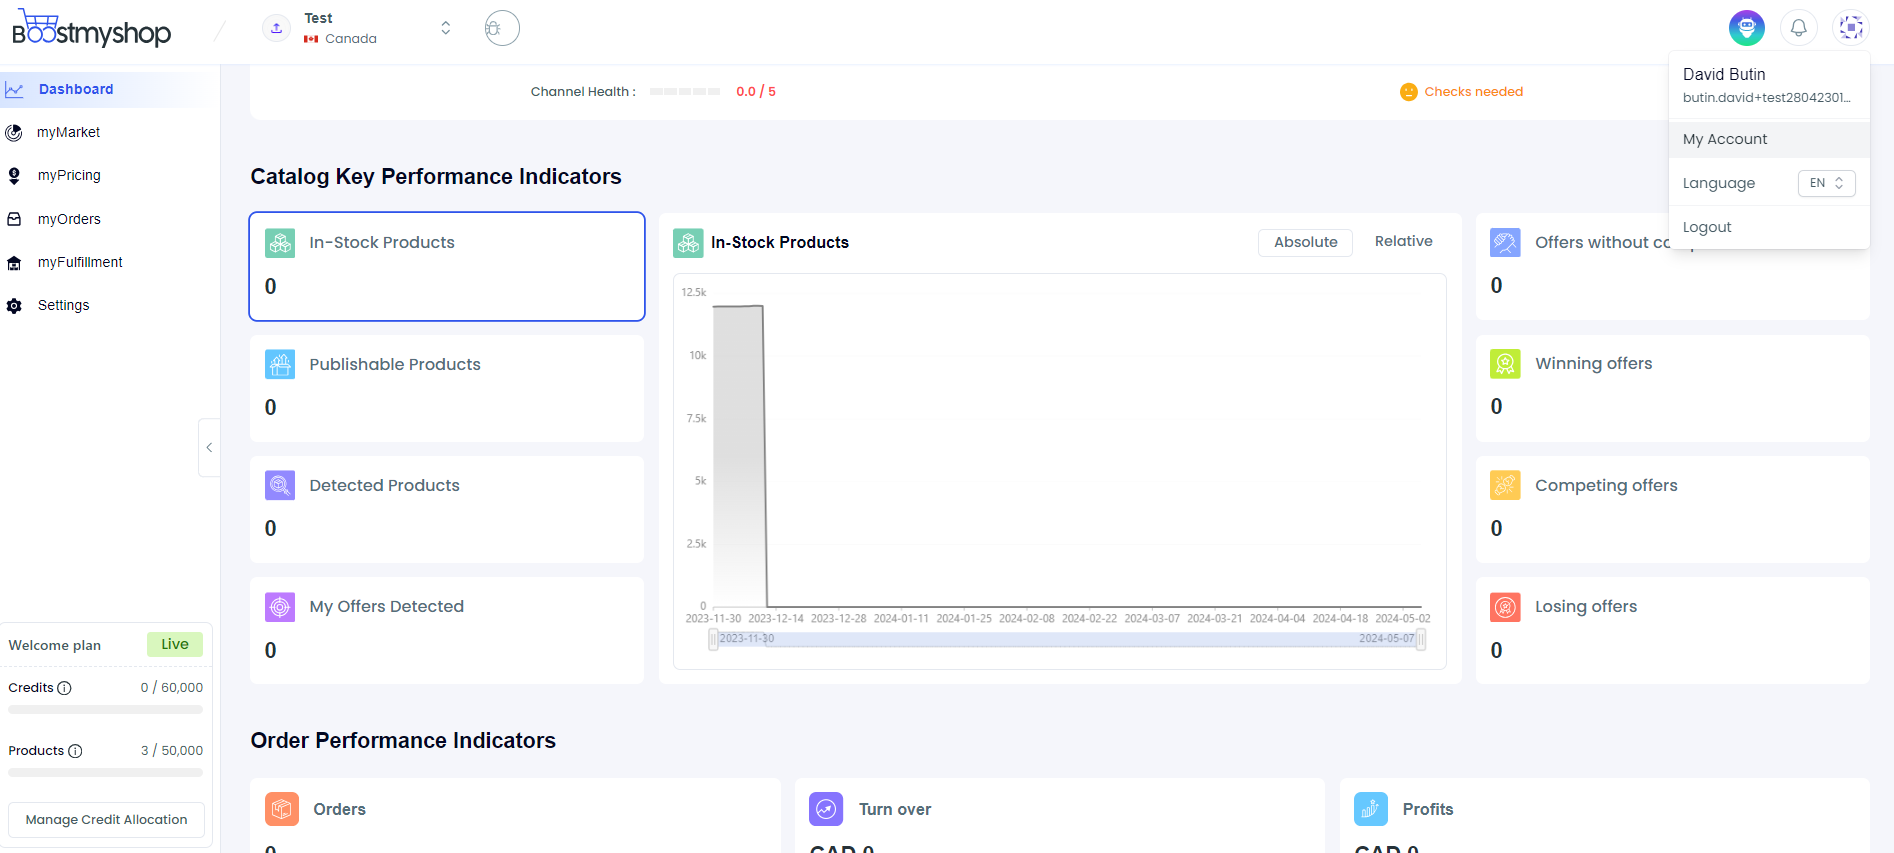The height and width of the screenshot is (853, 1894).
Task: Click the notification bell icon
Action: (x=1798, y=28)
